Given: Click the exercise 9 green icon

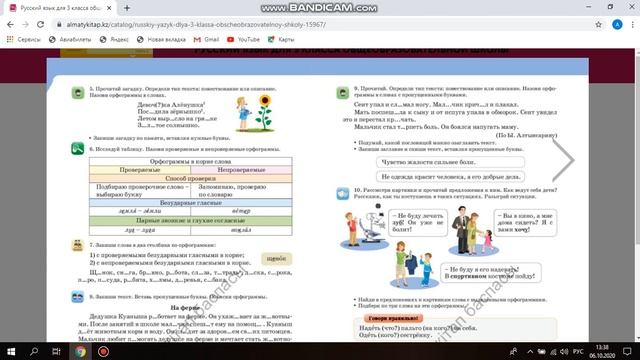Looking at the screenshot, I should tap(342, 93).
